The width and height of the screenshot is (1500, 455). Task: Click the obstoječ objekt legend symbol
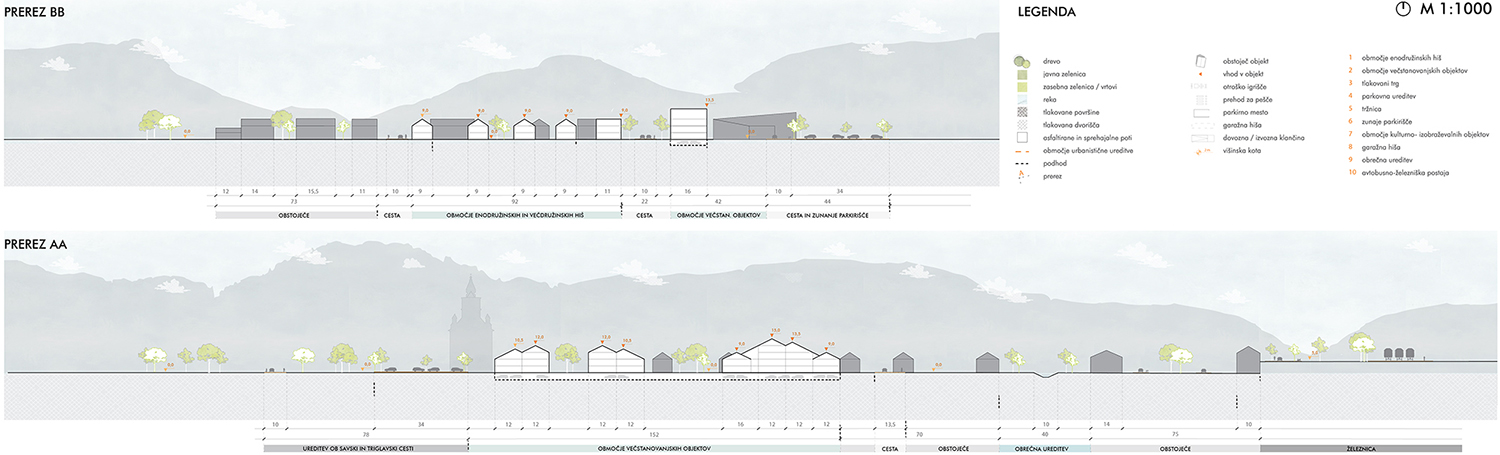tap(1203, 61)
